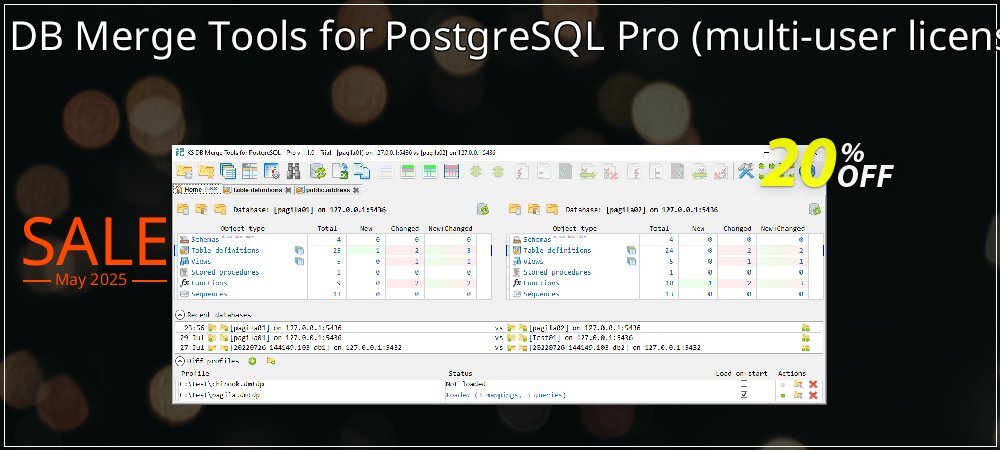
Task: Click the Excel export icon in toolbar
Action: tap(340, 171)
